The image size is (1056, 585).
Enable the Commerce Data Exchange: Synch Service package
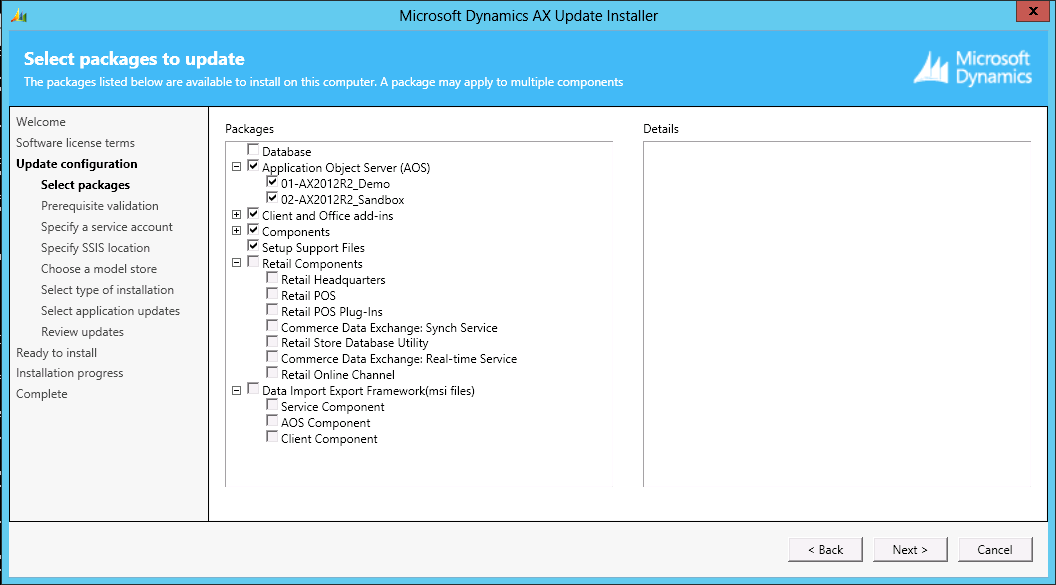pyautogui.click(x=270, y=326)
